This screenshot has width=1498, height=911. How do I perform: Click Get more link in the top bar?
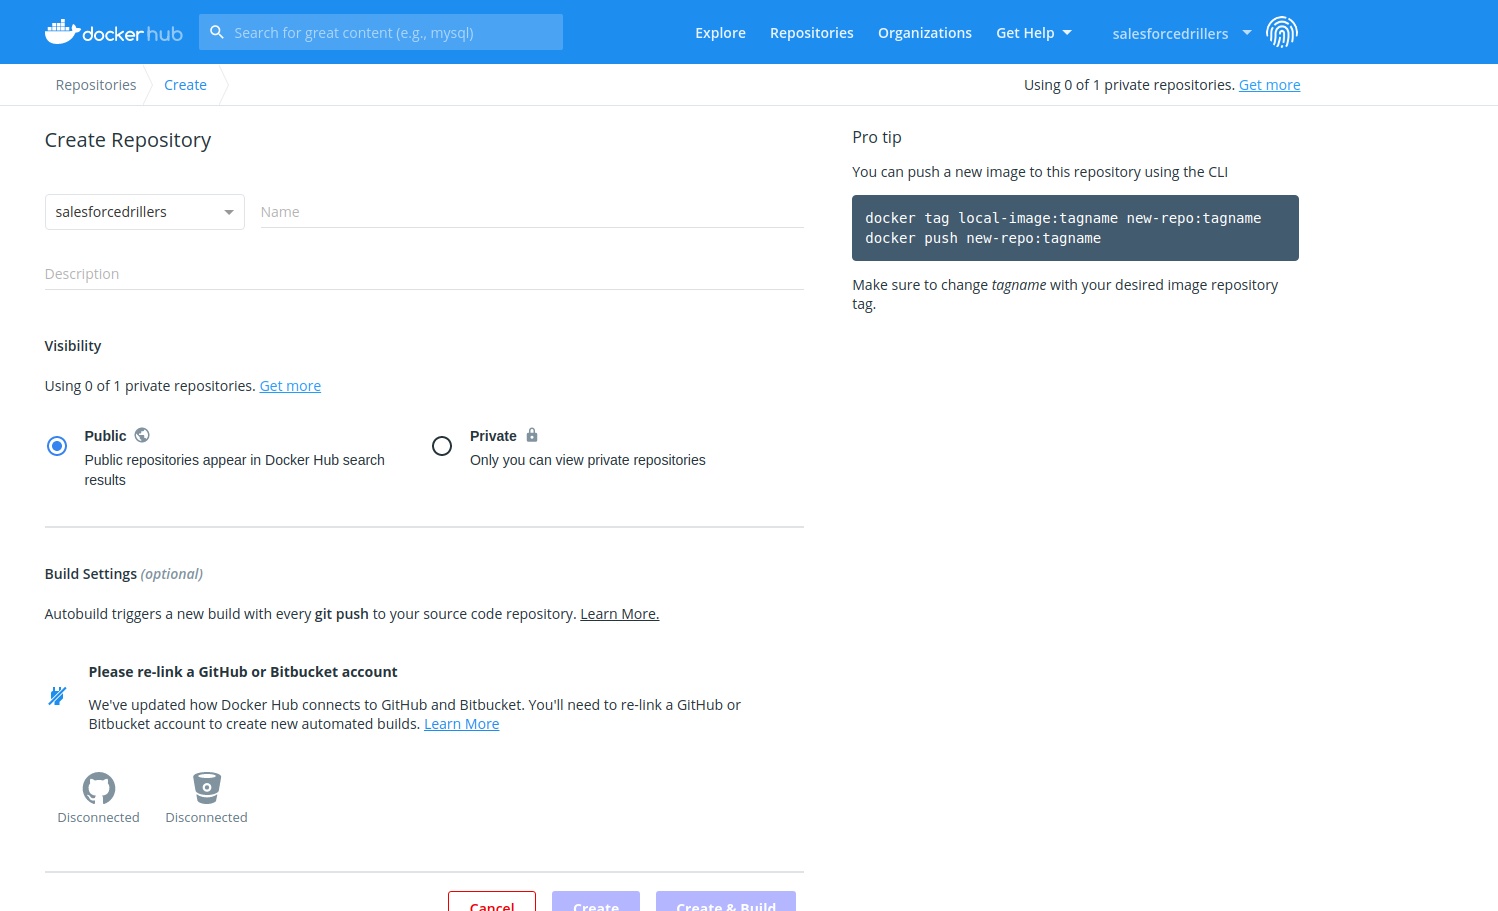coord(1270,85)
